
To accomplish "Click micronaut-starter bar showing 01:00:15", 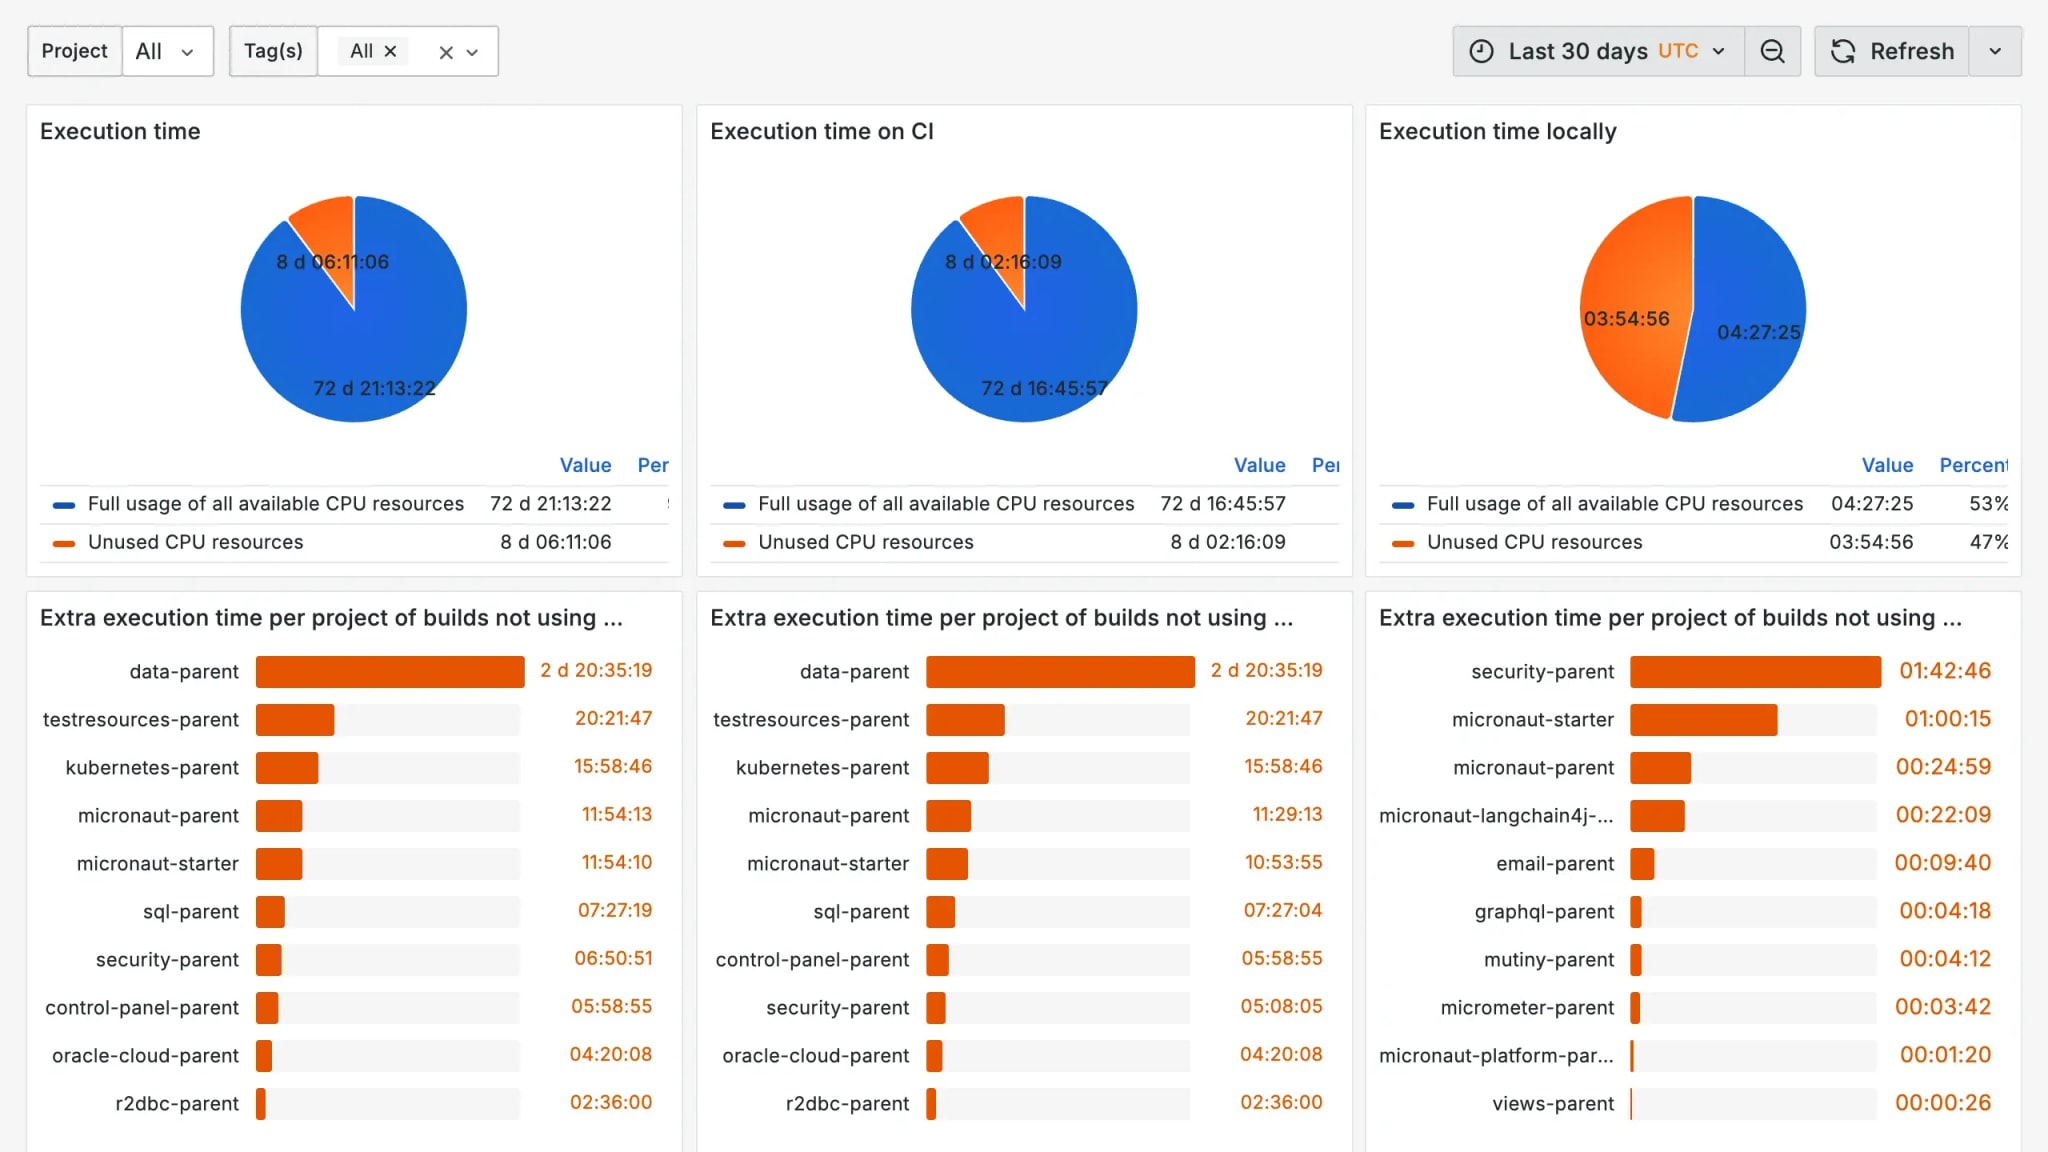I will (x=1703, y=720).
